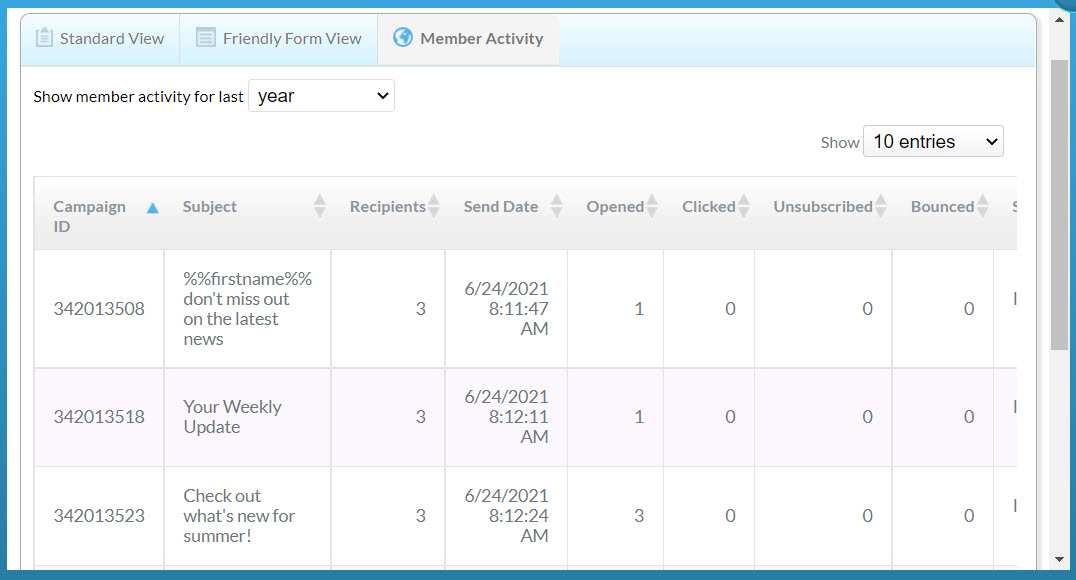
Task: Click the Opened column sort arrows
Action: pos(652,207)
